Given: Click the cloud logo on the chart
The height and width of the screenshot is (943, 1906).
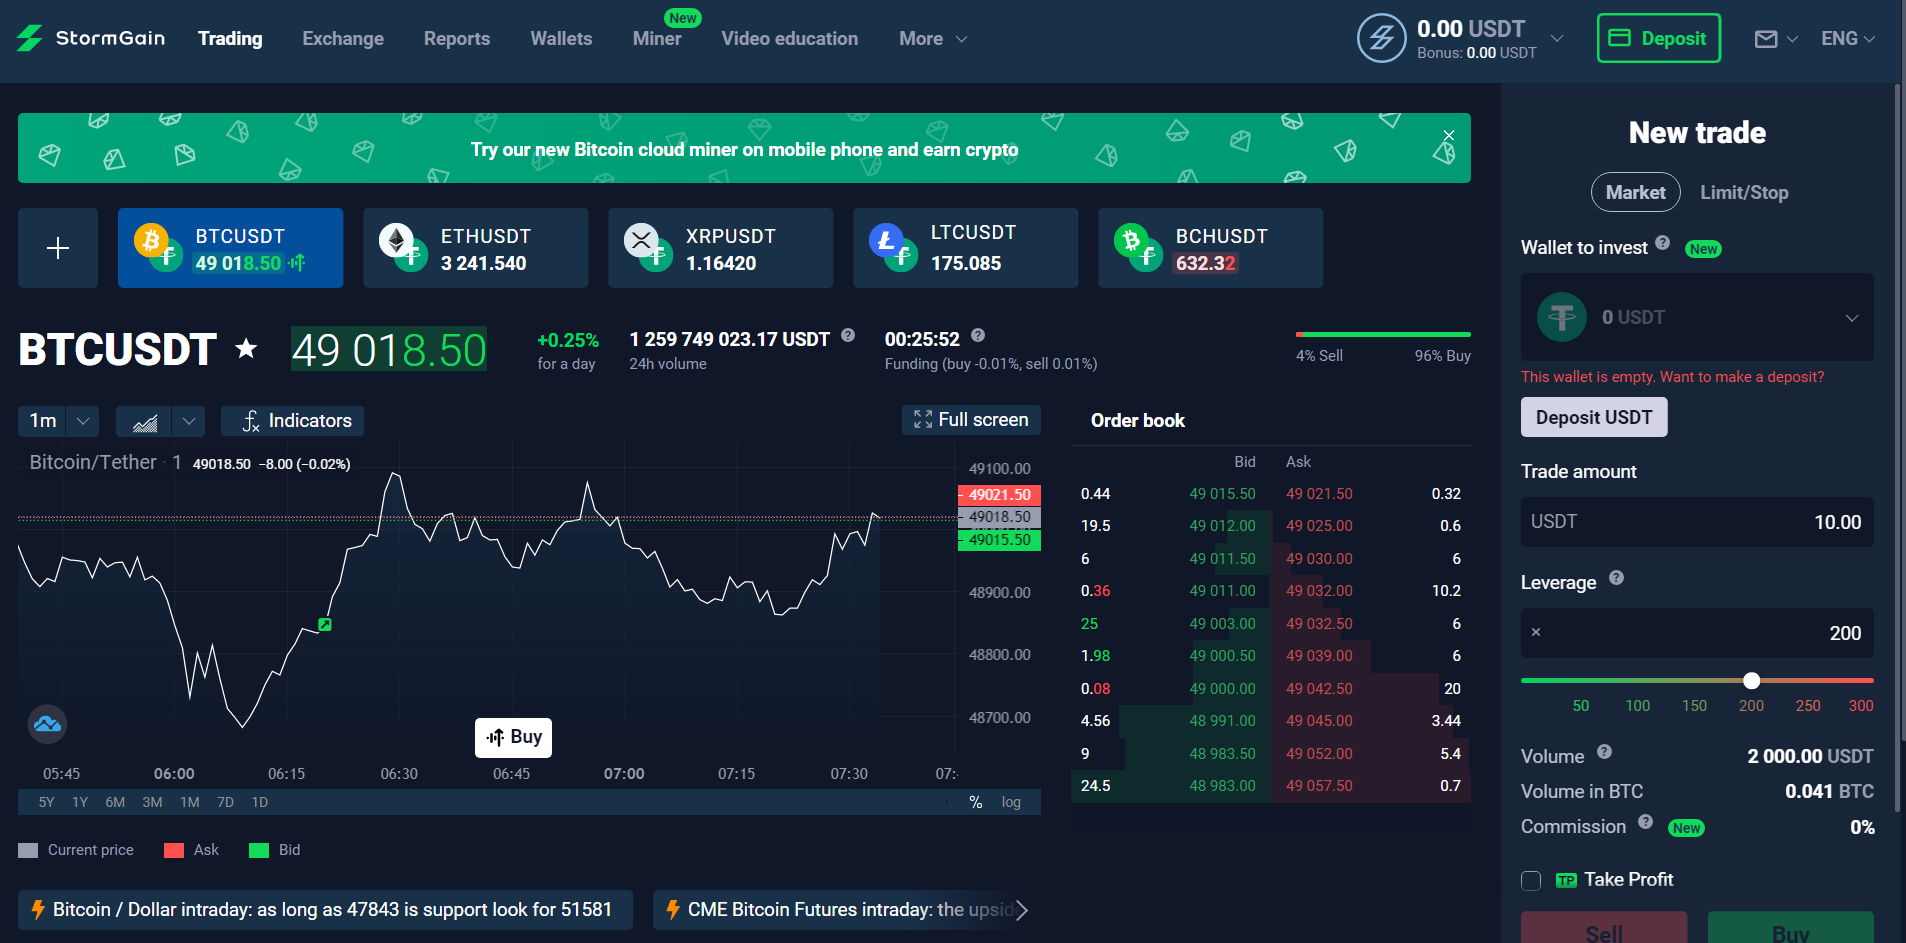Looking at the screenshot, I should [x=47, y=724].
